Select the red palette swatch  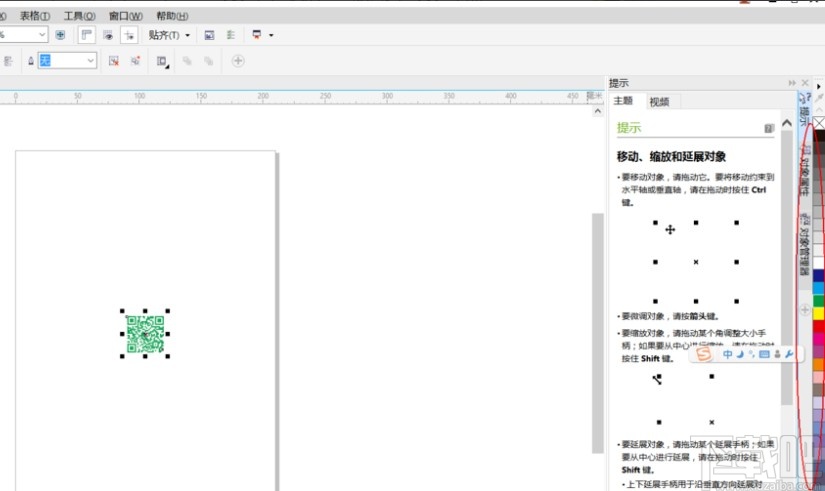pos(819,326)
